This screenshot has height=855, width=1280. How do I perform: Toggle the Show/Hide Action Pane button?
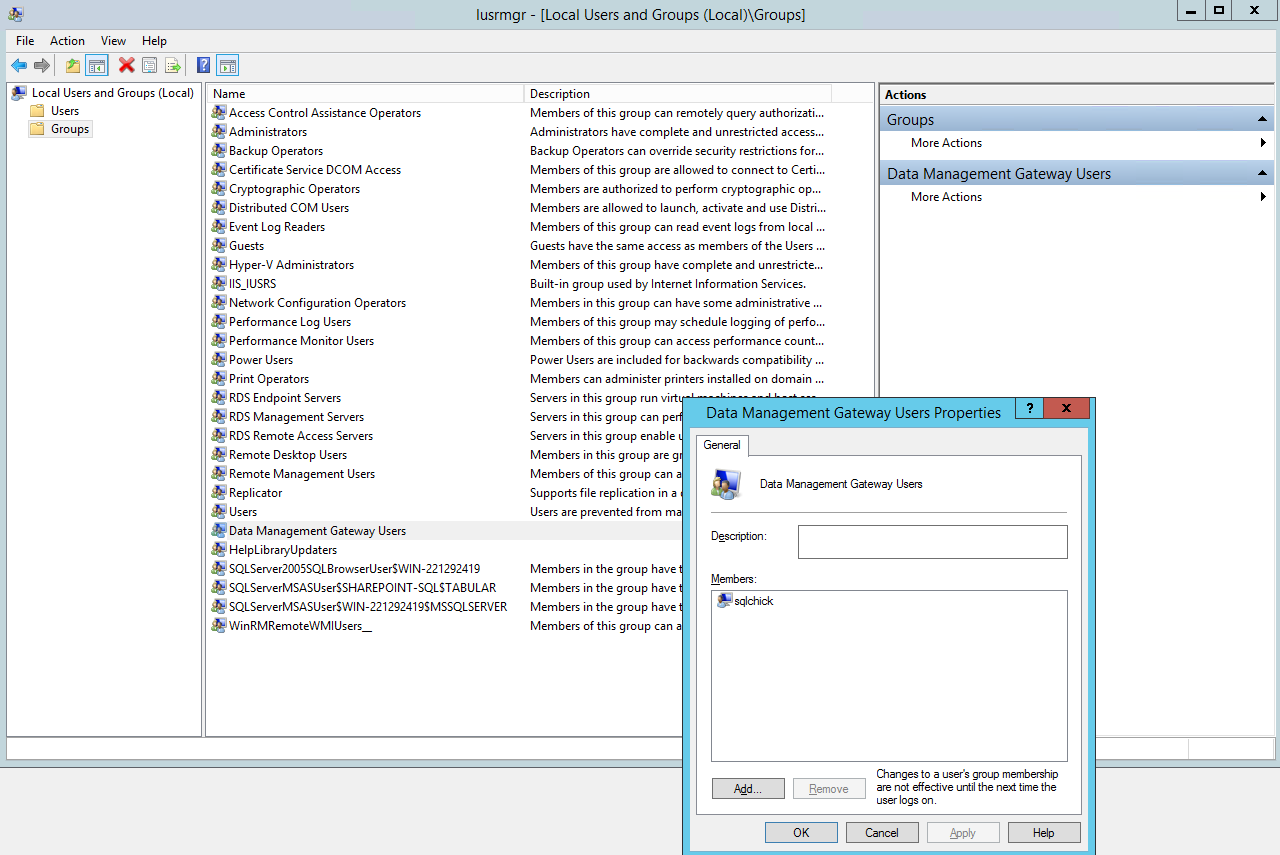(227, 66)
